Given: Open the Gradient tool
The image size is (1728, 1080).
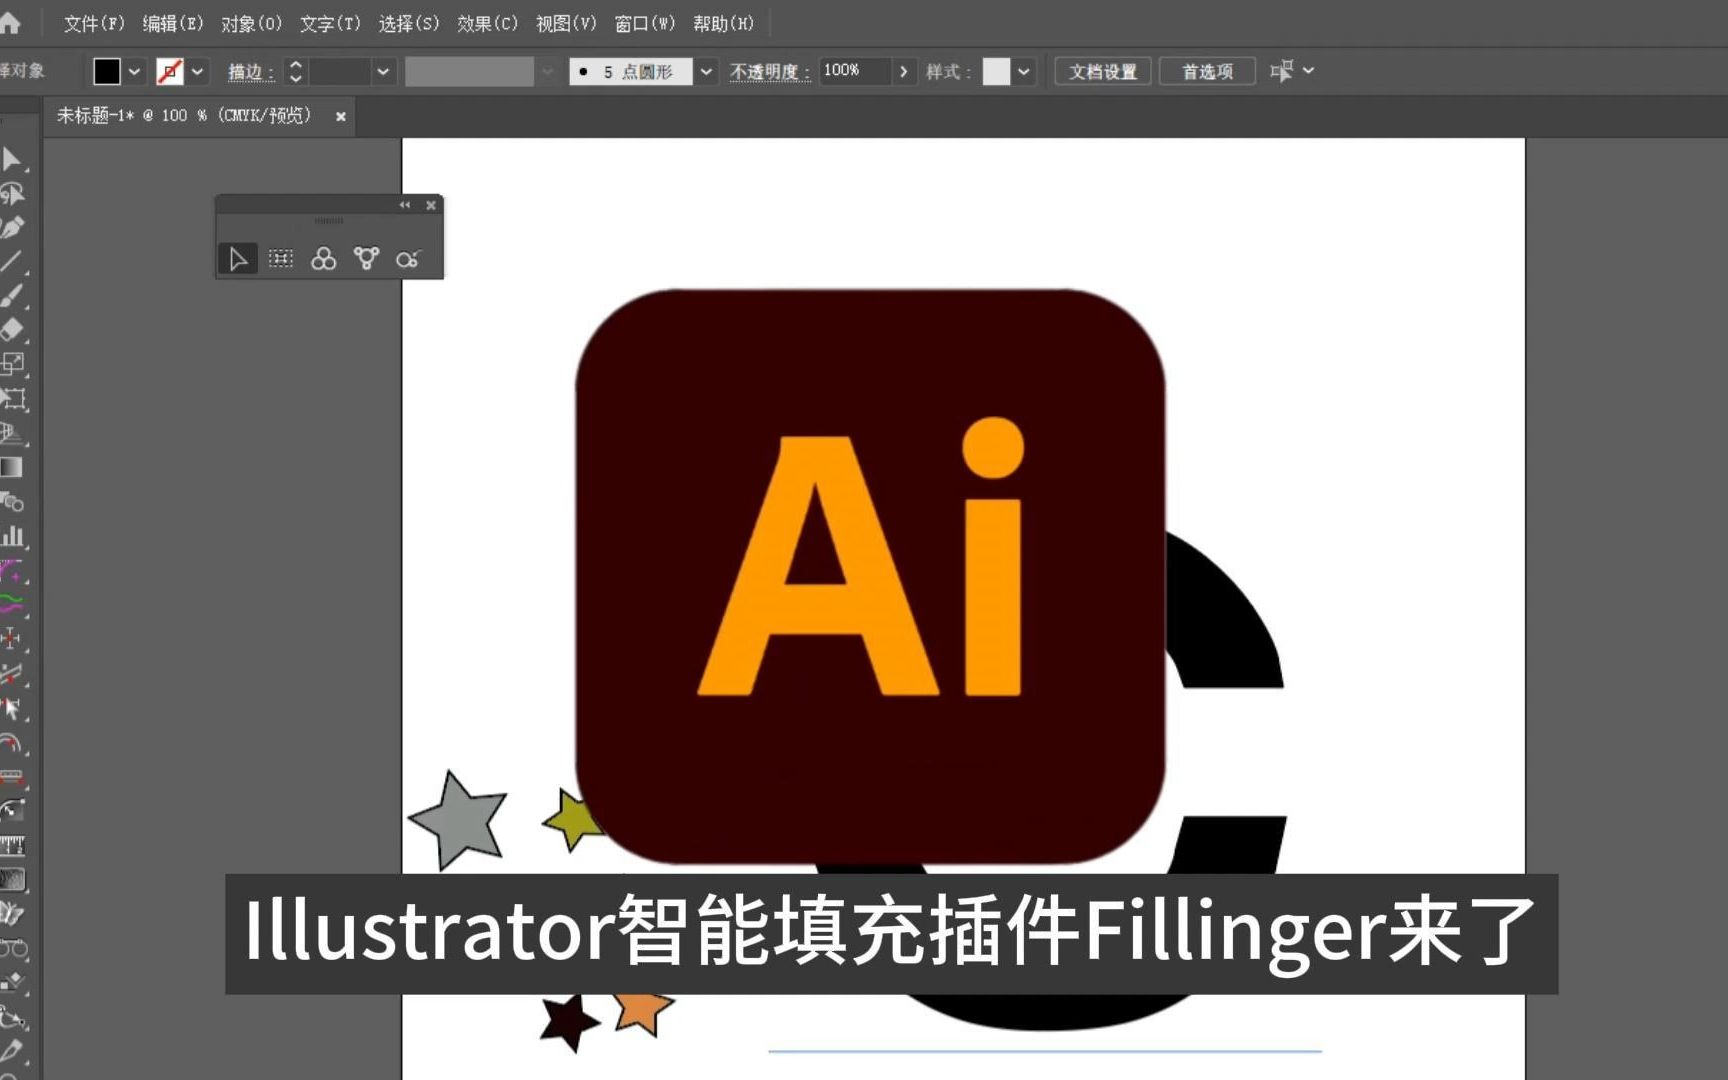Looking at the screenshot, I should click(14, 467).
